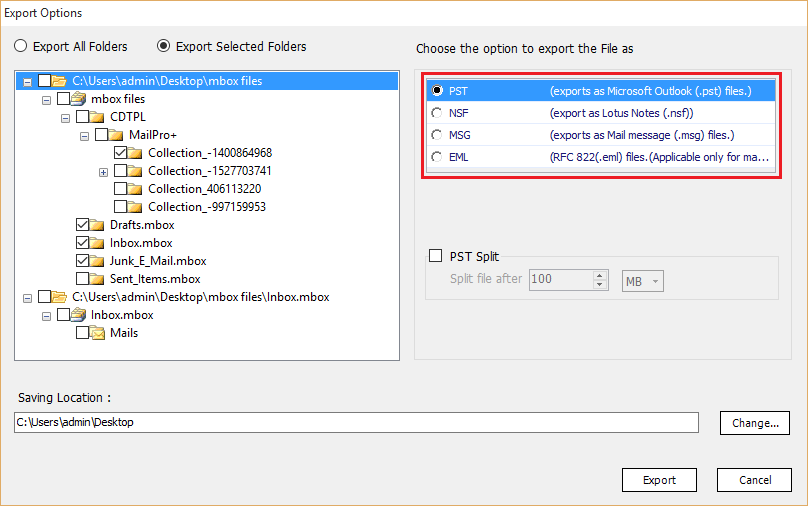Uncheck the Inbox.mbox checkbox under mbox files
Image resolution: width=808 pixels, height=506 pixels.
pyautogui.click(x=82, y=243)
